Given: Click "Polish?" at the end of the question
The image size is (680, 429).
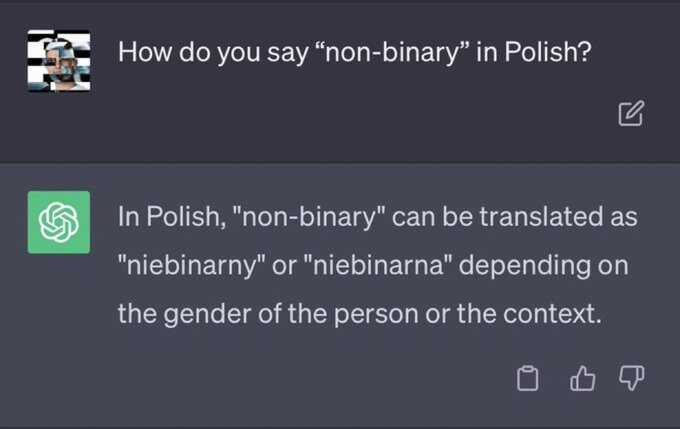Looking at the screenshot, I should [x=548, y=52].
